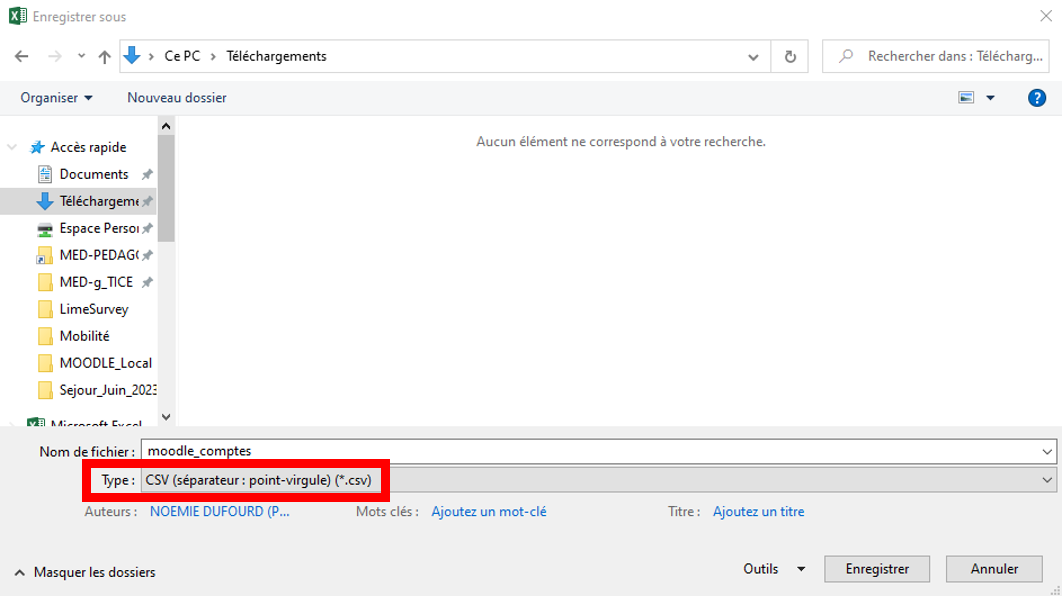Open help with the blue question mark
1063x600 pixels.
point(1037,98)
